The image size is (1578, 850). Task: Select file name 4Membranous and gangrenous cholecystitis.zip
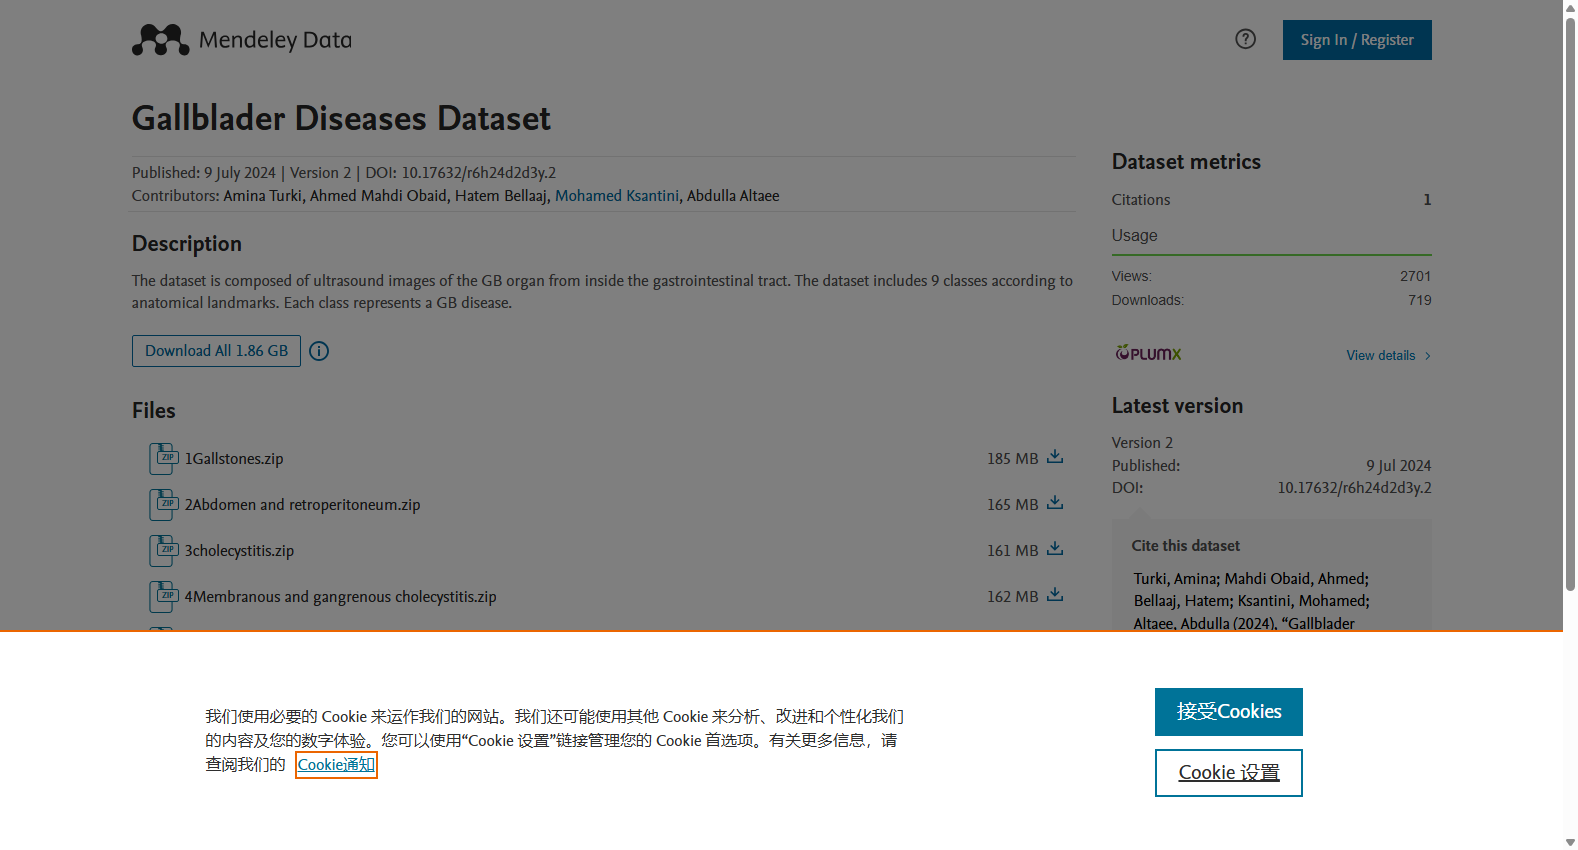coord(340,597)
